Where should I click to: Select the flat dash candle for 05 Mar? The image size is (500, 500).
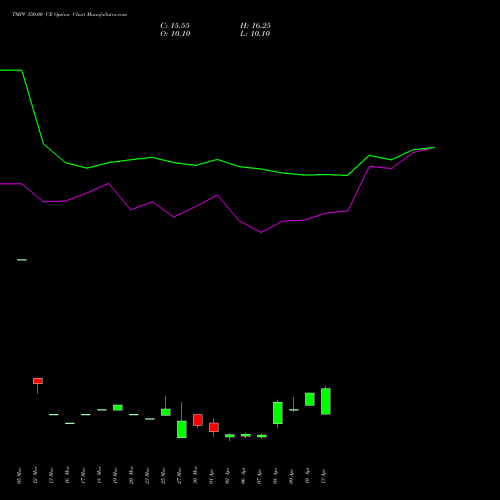point(22,260)
